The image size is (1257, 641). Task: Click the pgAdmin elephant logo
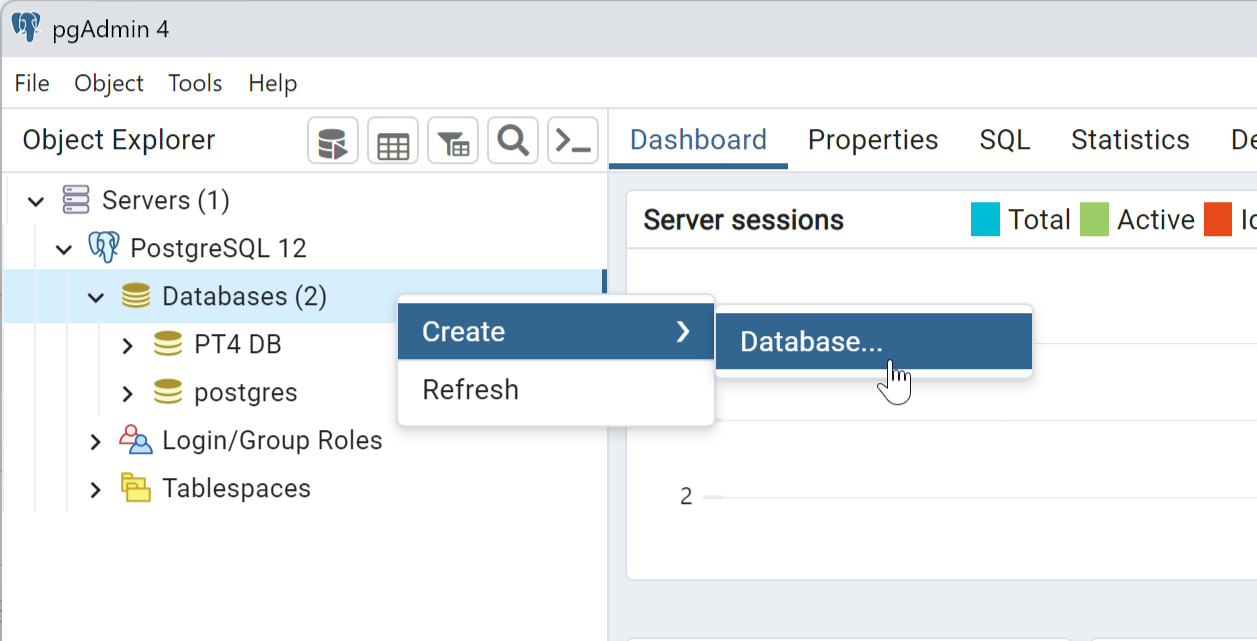pos(26,28)
